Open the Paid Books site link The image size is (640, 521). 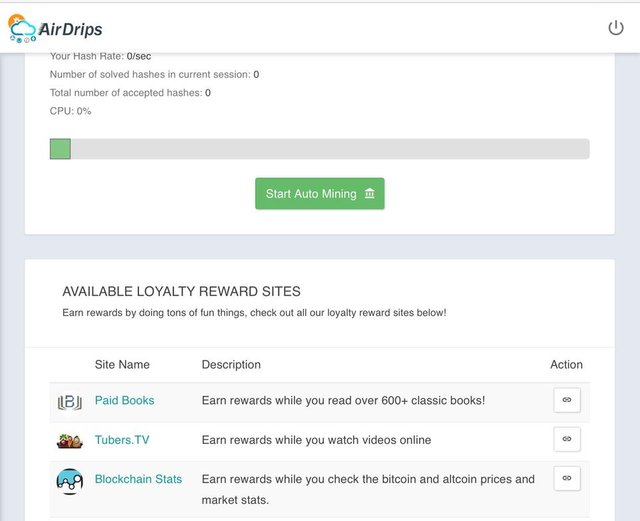(x=124, y=400)
